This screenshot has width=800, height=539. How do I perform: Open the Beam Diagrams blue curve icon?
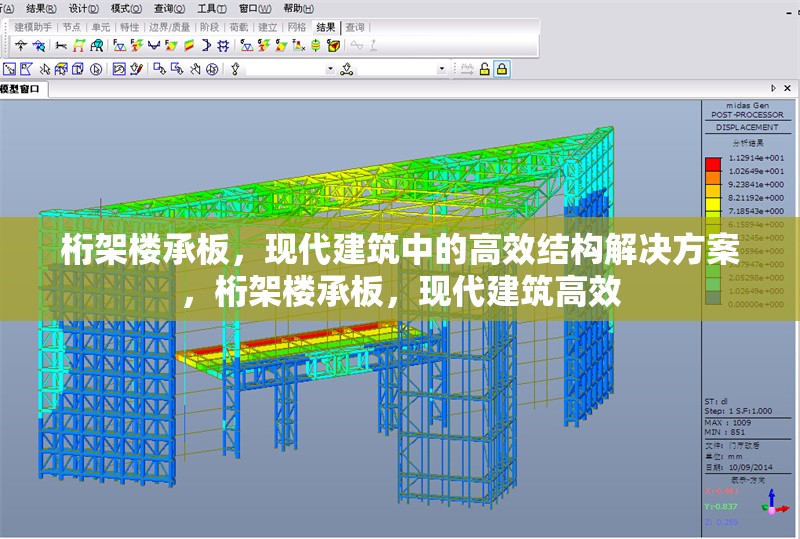[154, 46]
